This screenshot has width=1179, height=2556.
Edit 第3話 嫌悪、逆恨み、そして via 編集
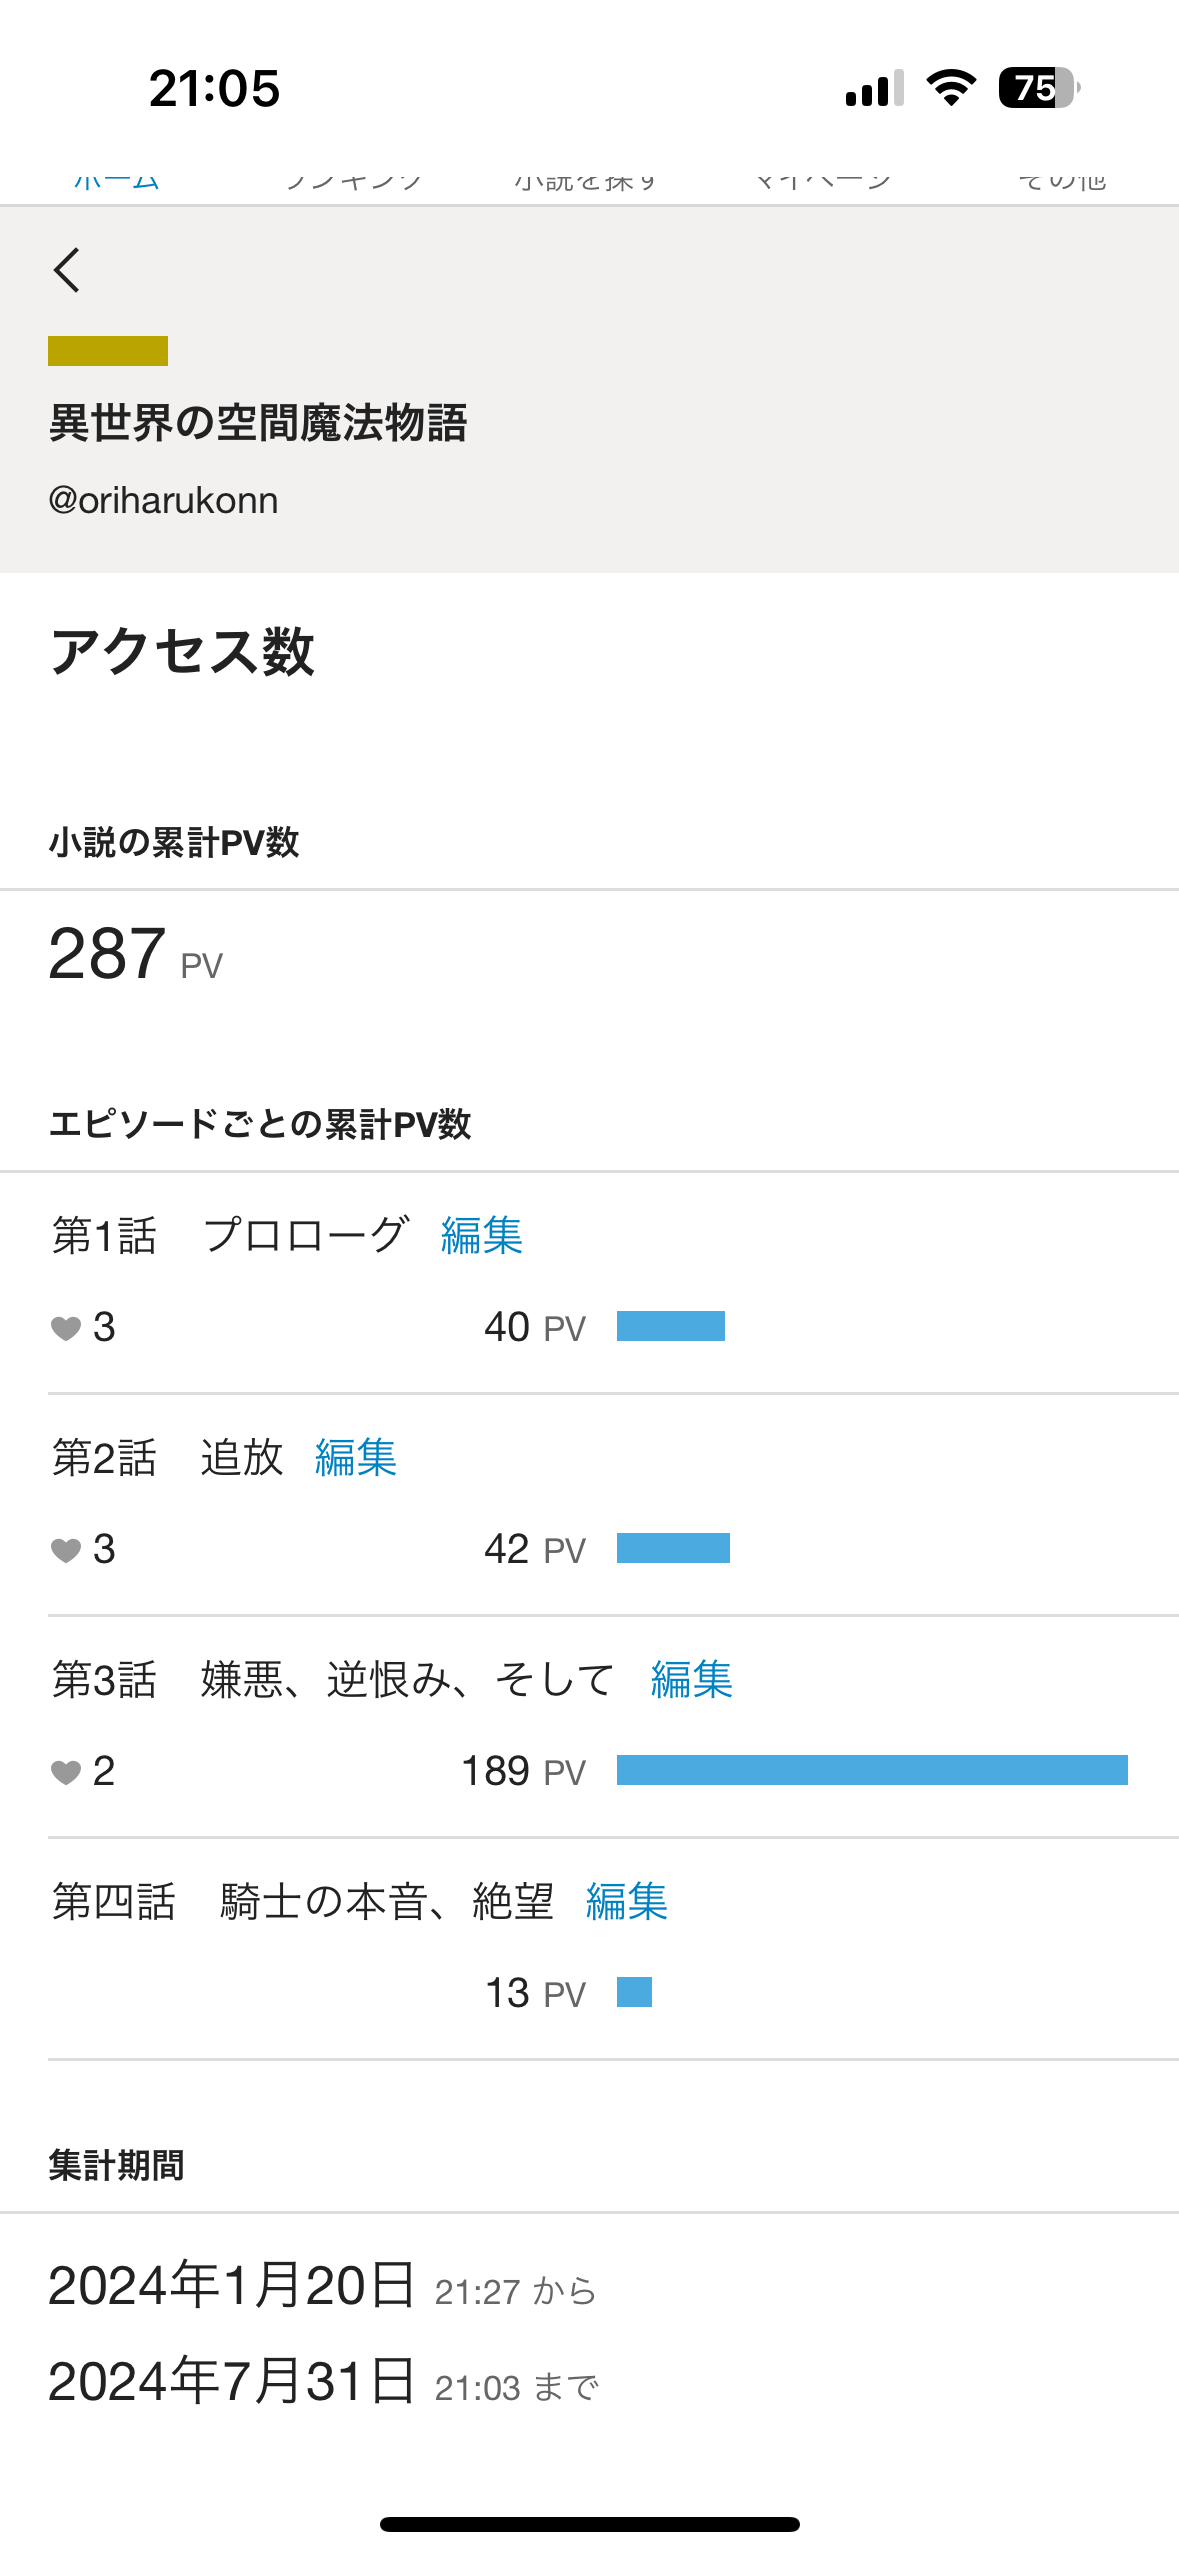coord(692,1680)
